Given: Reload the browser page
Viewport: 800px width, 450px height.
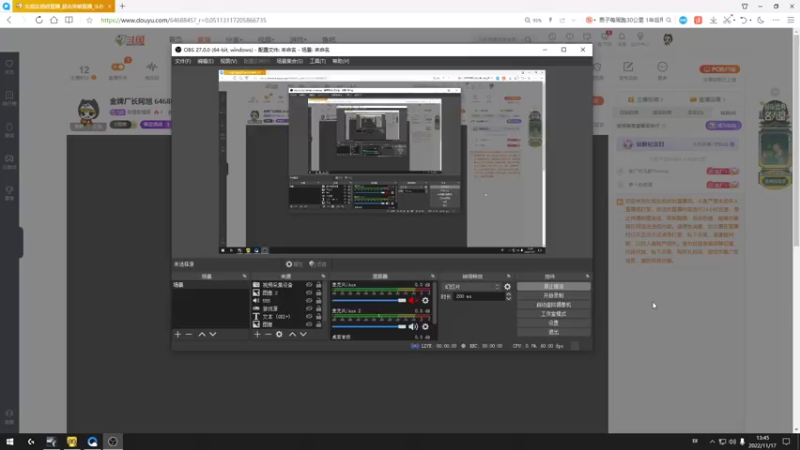Looking at the screenshot, I should click(39, 20).
